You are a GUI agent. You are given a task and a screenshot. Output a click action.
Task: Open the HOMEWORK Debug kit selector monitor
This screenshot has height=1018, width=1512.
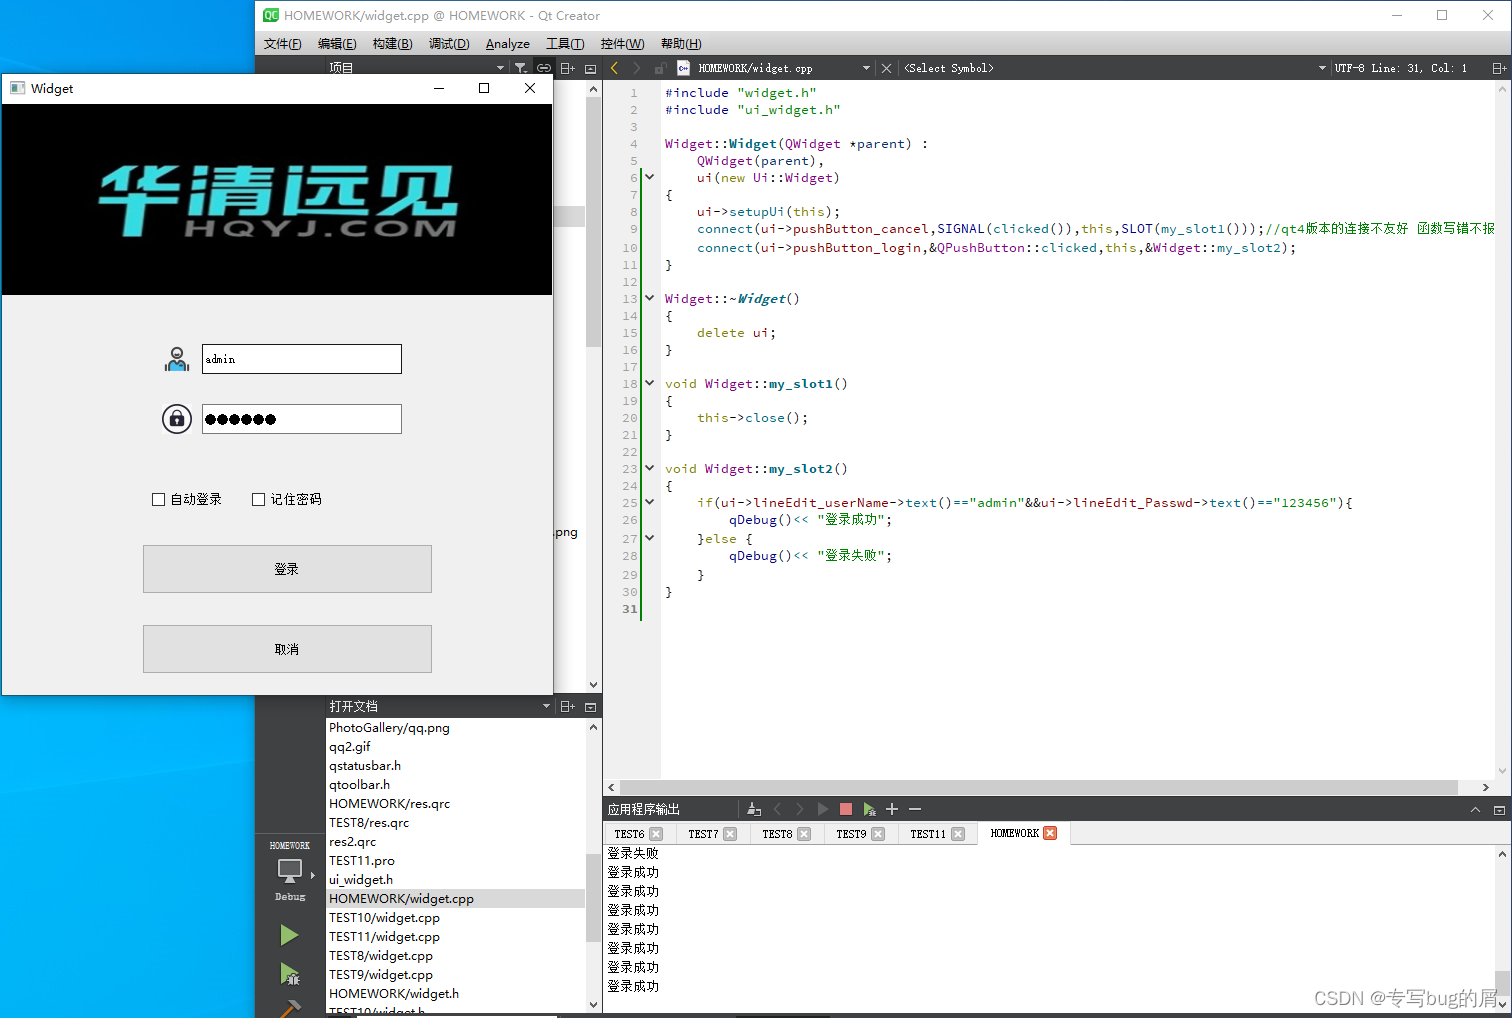pyautogui.click(x=290, y=871)
